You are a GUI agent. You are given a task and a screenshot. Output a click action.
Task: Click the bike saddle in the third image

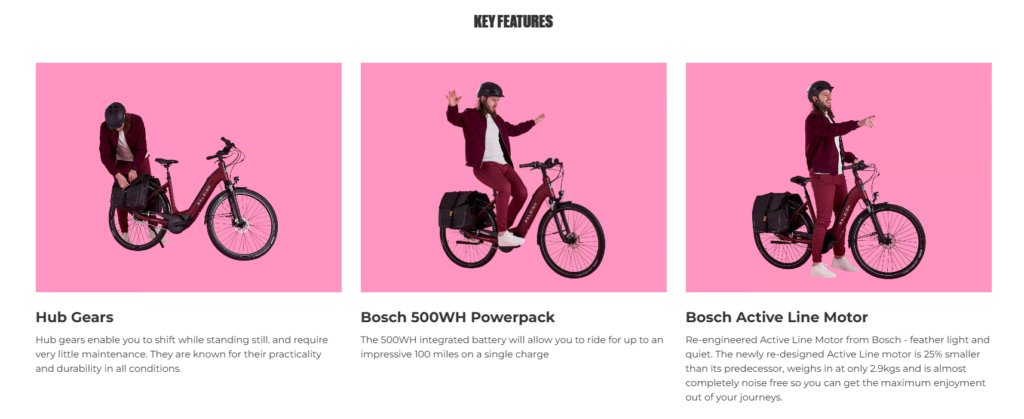tap(800, 179)
